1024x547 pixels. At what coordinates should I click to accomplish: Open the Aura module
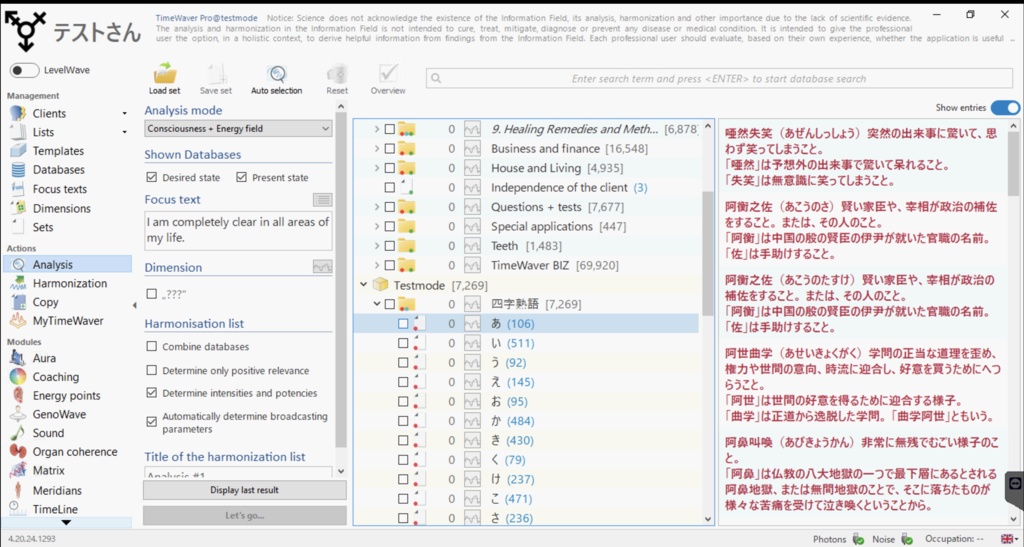[x=44, y=358]
